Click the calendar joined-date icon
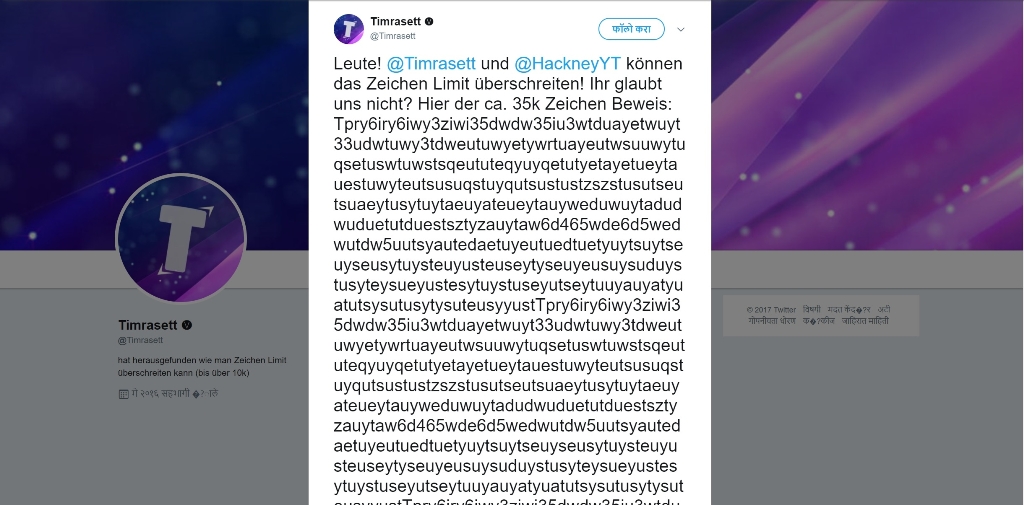 [x=123, y=394]
